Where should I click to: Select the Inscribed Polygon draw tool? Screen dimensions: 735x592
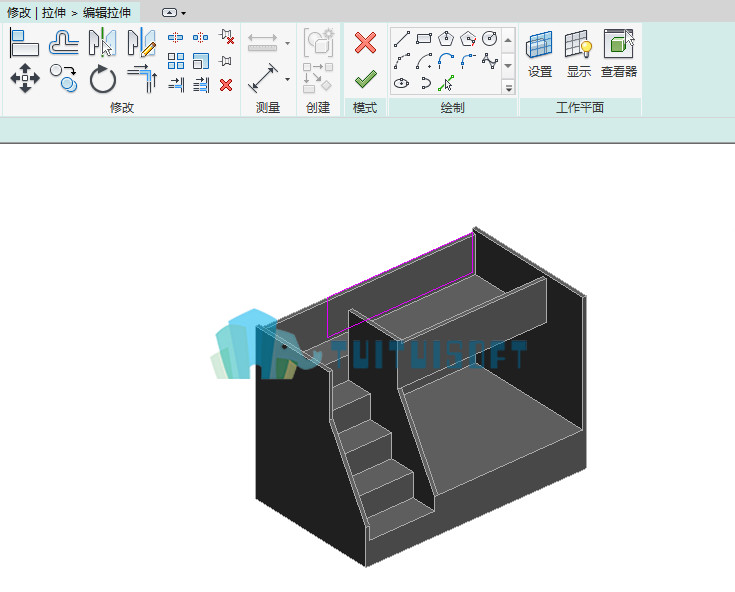click(446, 38)
